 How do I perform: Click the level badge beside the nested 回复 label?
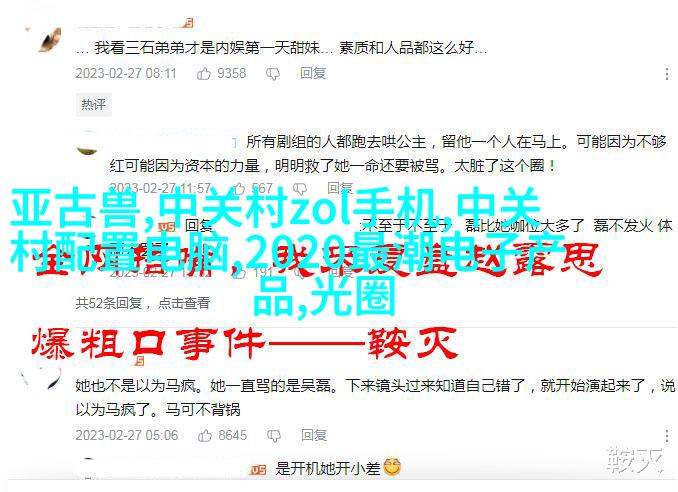[x=166, y=226]
